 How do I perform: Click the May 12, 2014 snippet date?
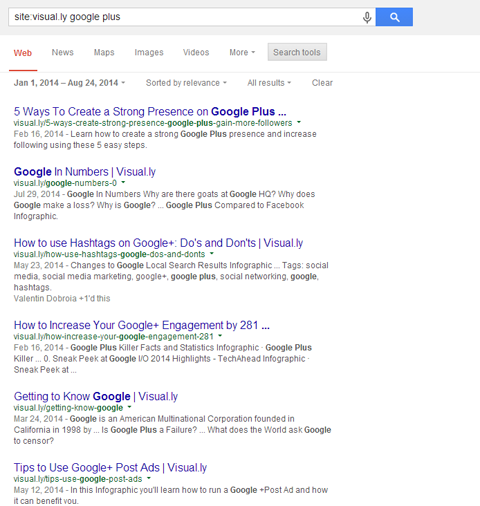(39, 490)
